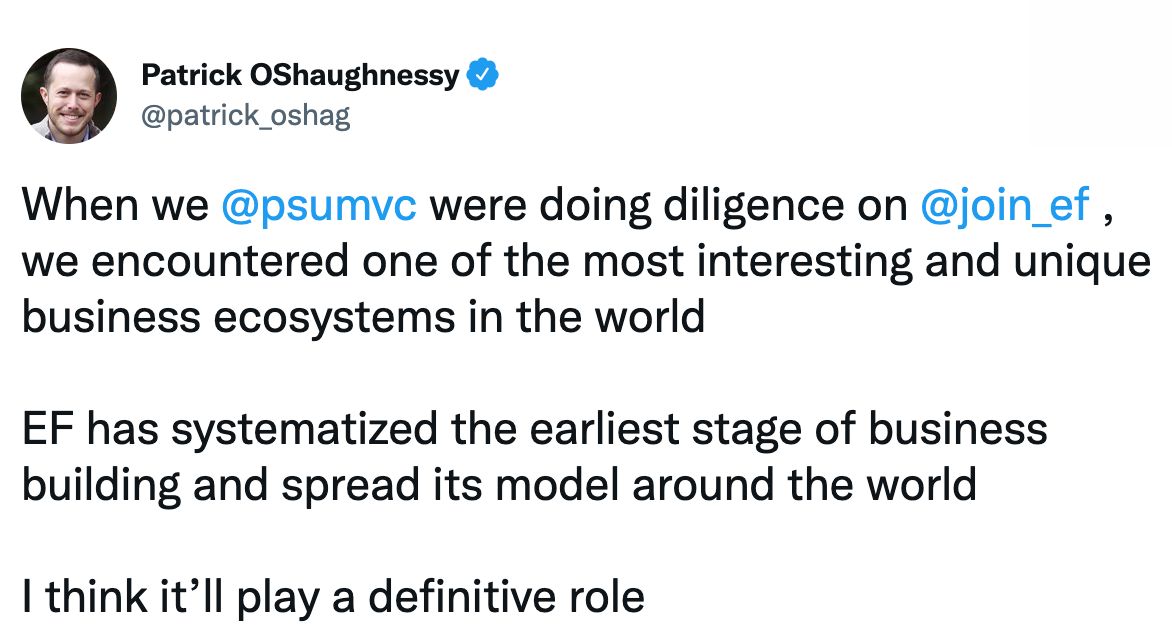1172x640 pixels.
Task: Click the word "diligence" in the tweet
Action: click(x=741, y=204)
